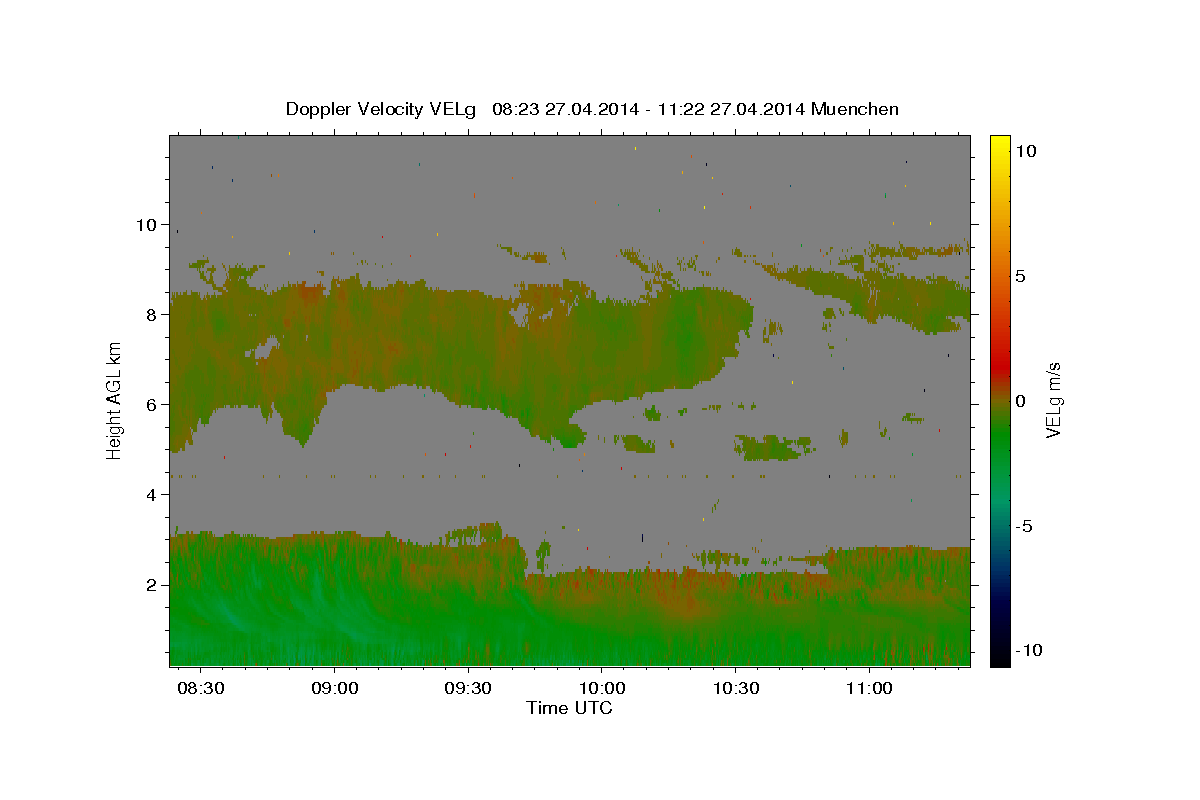Click the 10:00 time tick label
Viewport: 1200px width, 800px height.
[x=601, y=689]
